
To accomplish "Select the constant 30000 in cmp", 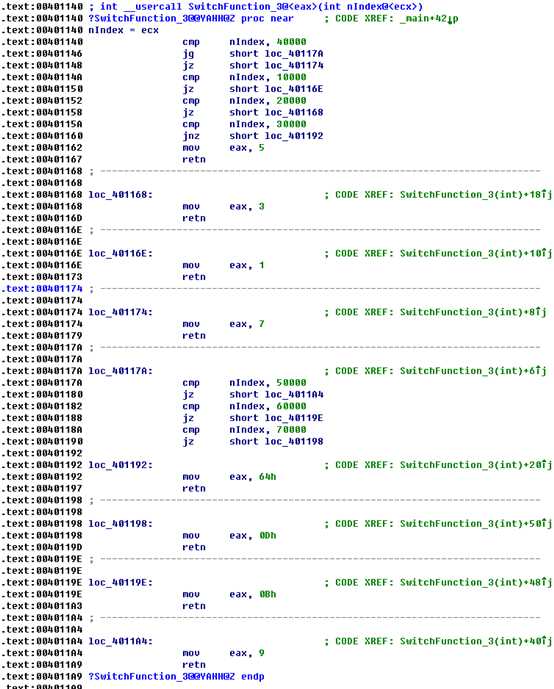I will (291, 124).
